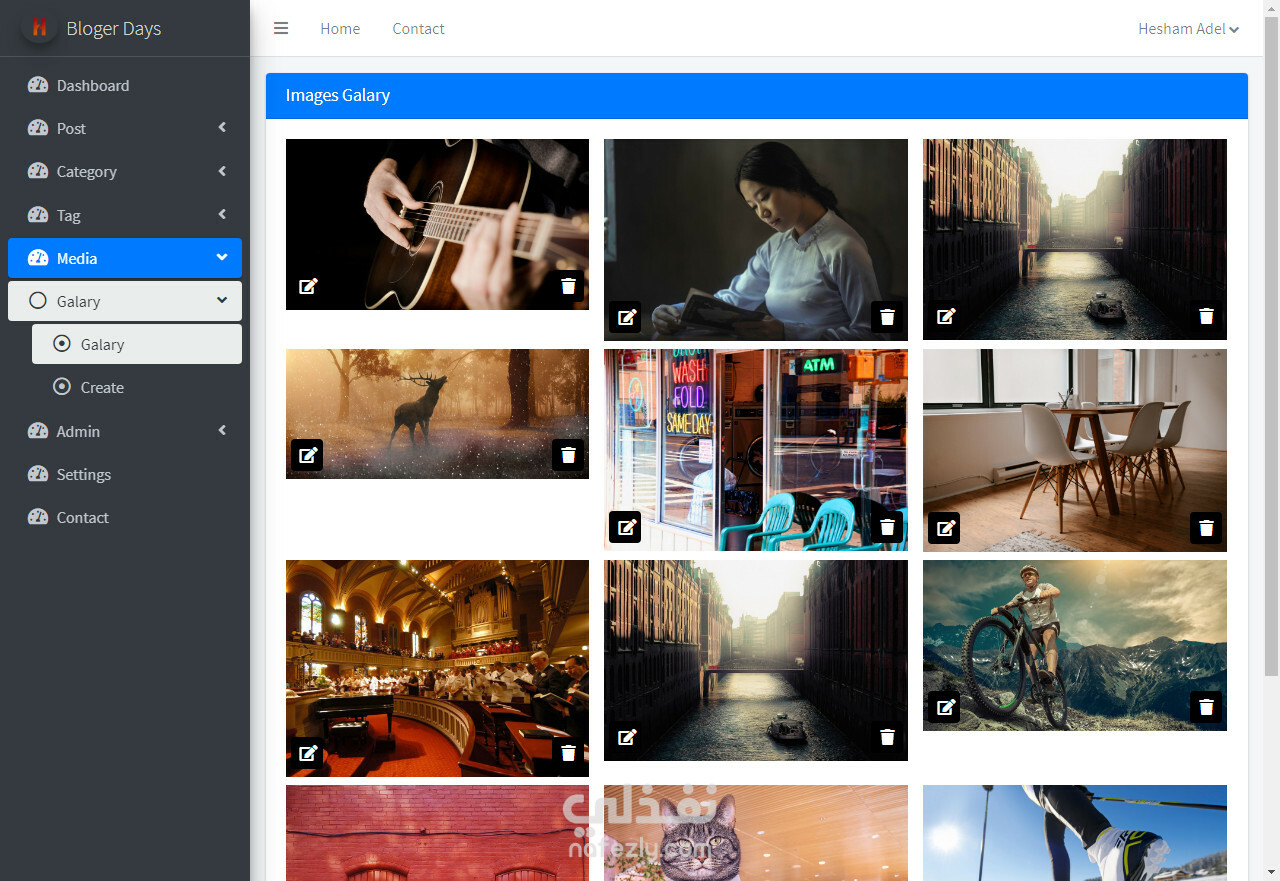Expand the Admin menu chevron

(x=222, y=430)
